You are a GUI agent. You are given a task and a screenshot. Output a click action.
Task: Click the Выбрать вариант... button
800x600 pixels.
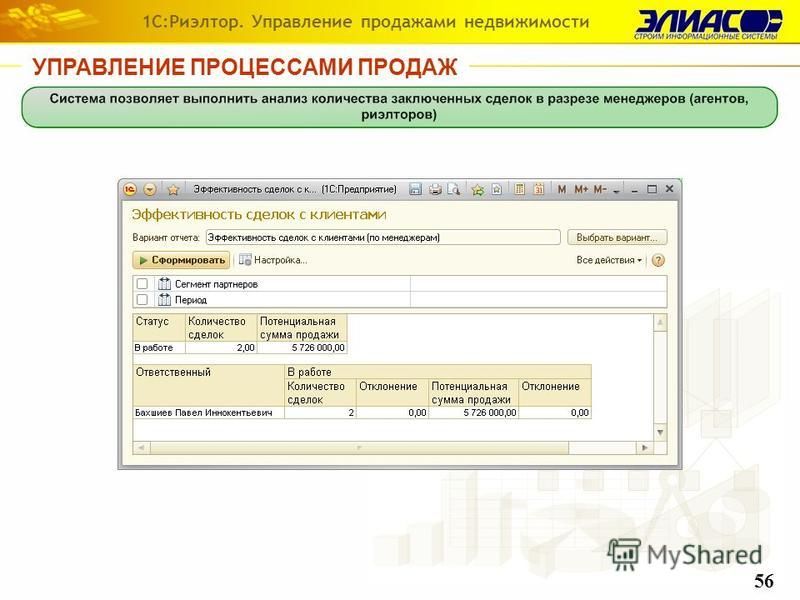(x=617, y=237)
